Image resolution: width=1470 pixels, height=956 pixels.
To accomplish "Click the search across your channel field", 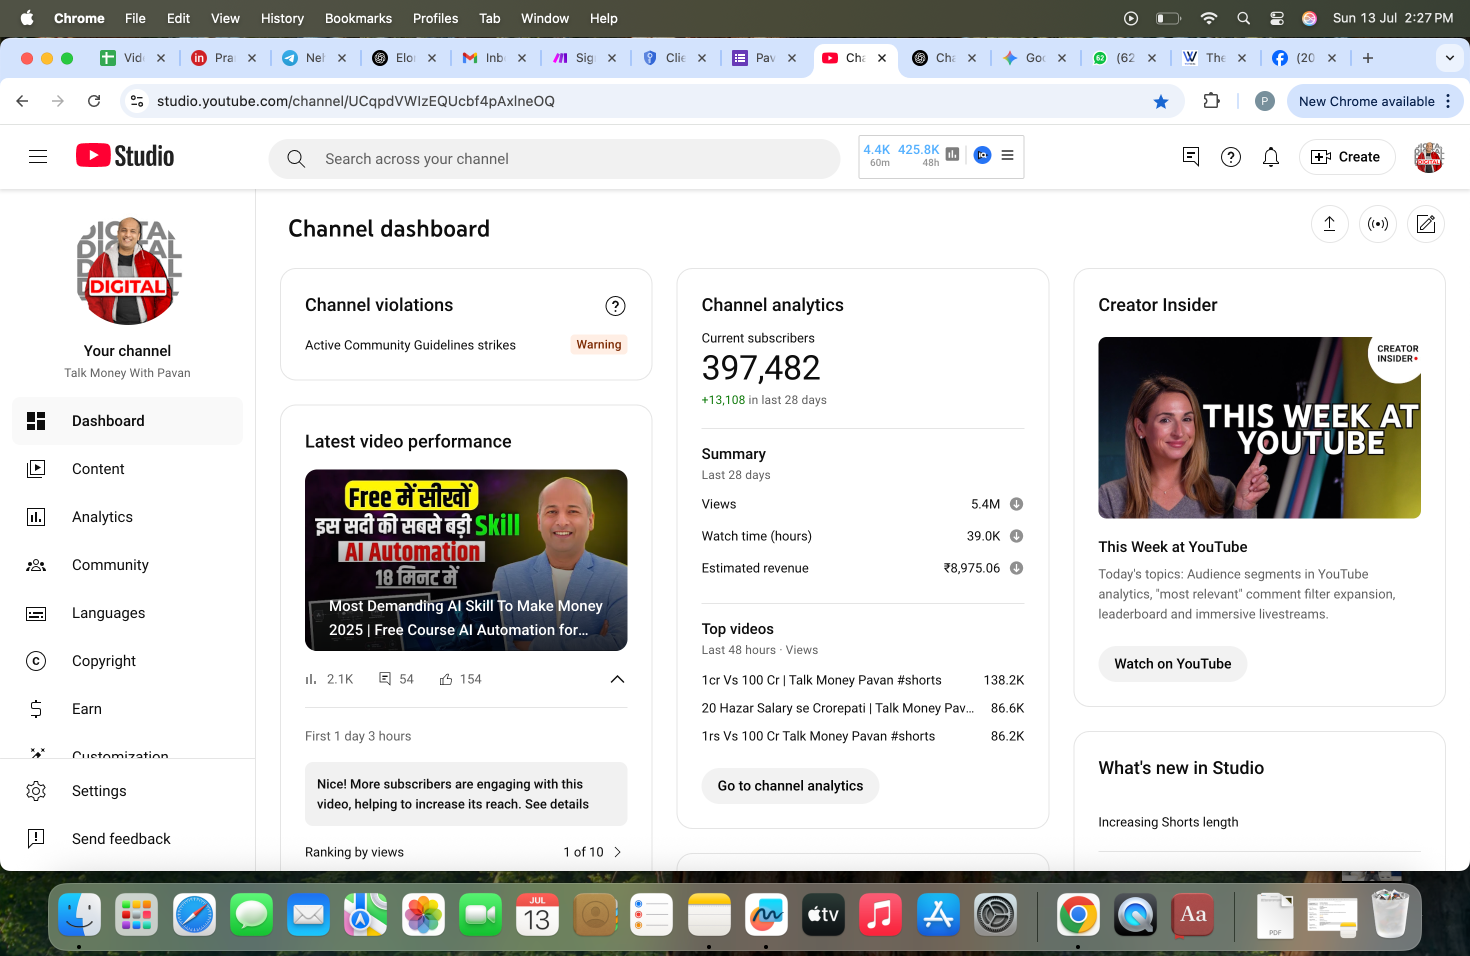I will click(555, 159).
